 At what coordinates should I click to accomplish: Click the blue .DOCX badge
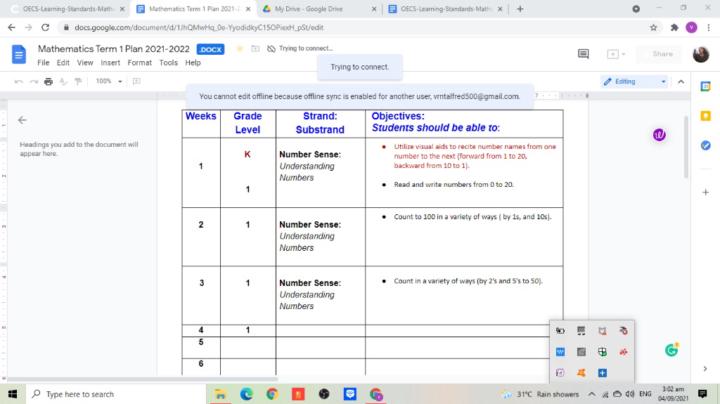coord(210,49)
